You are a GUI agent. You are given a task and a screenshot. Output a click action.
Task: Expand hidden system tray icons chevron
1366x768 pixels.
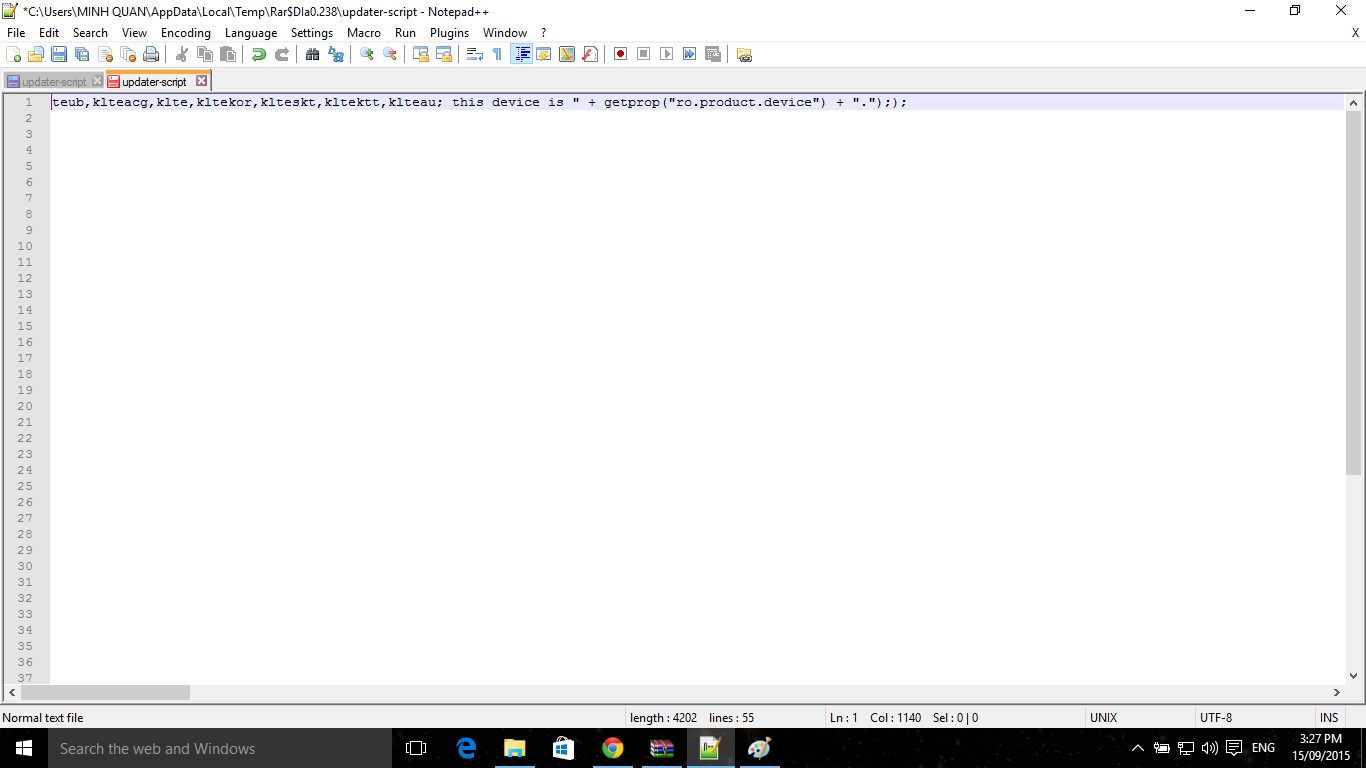[1138, 748]
